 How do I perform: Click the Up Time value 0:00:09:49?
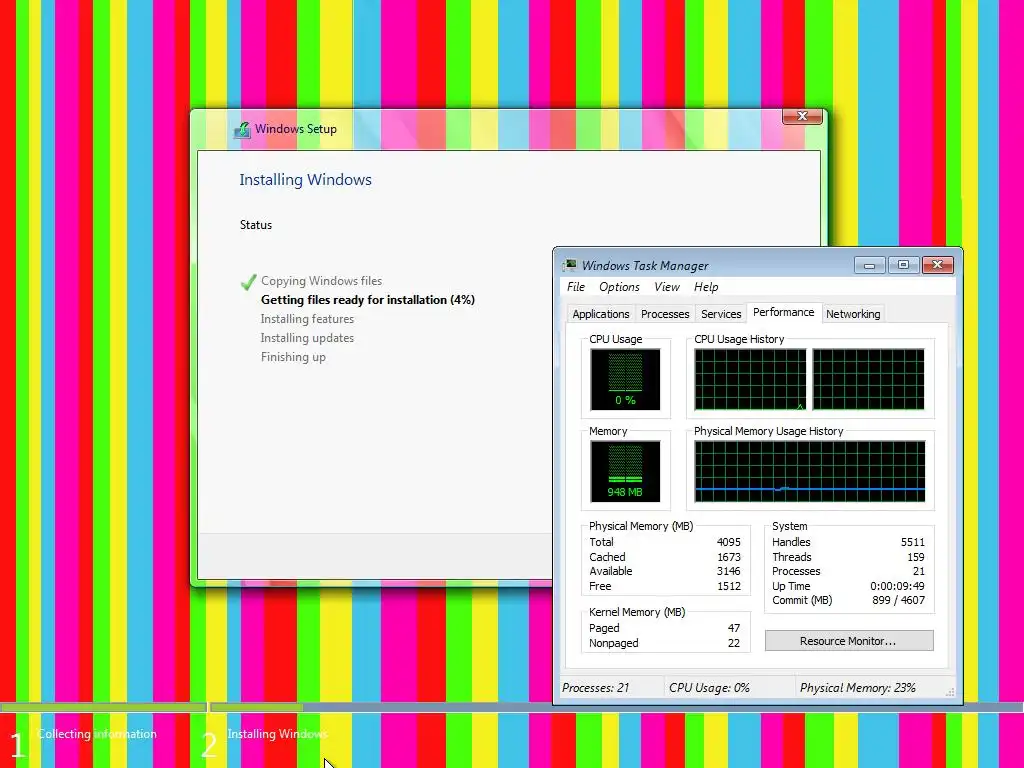coord(897,586)
